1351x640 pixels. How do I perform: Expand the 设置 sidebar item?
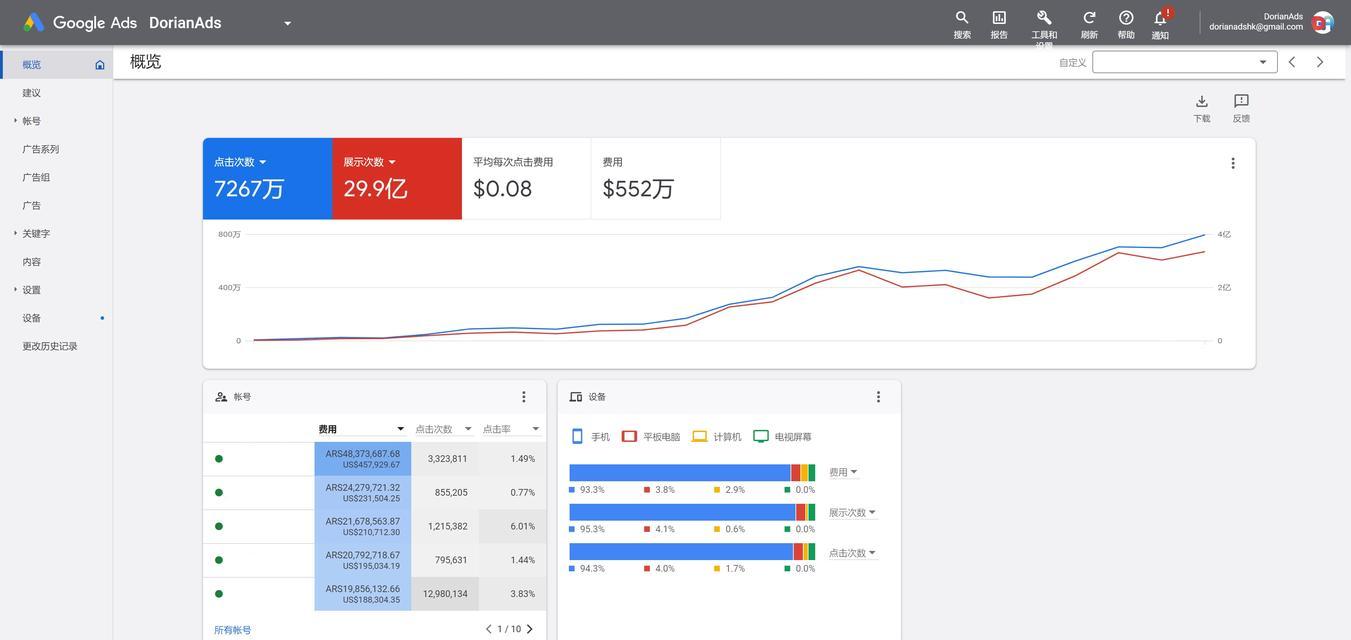pos(15,290)
